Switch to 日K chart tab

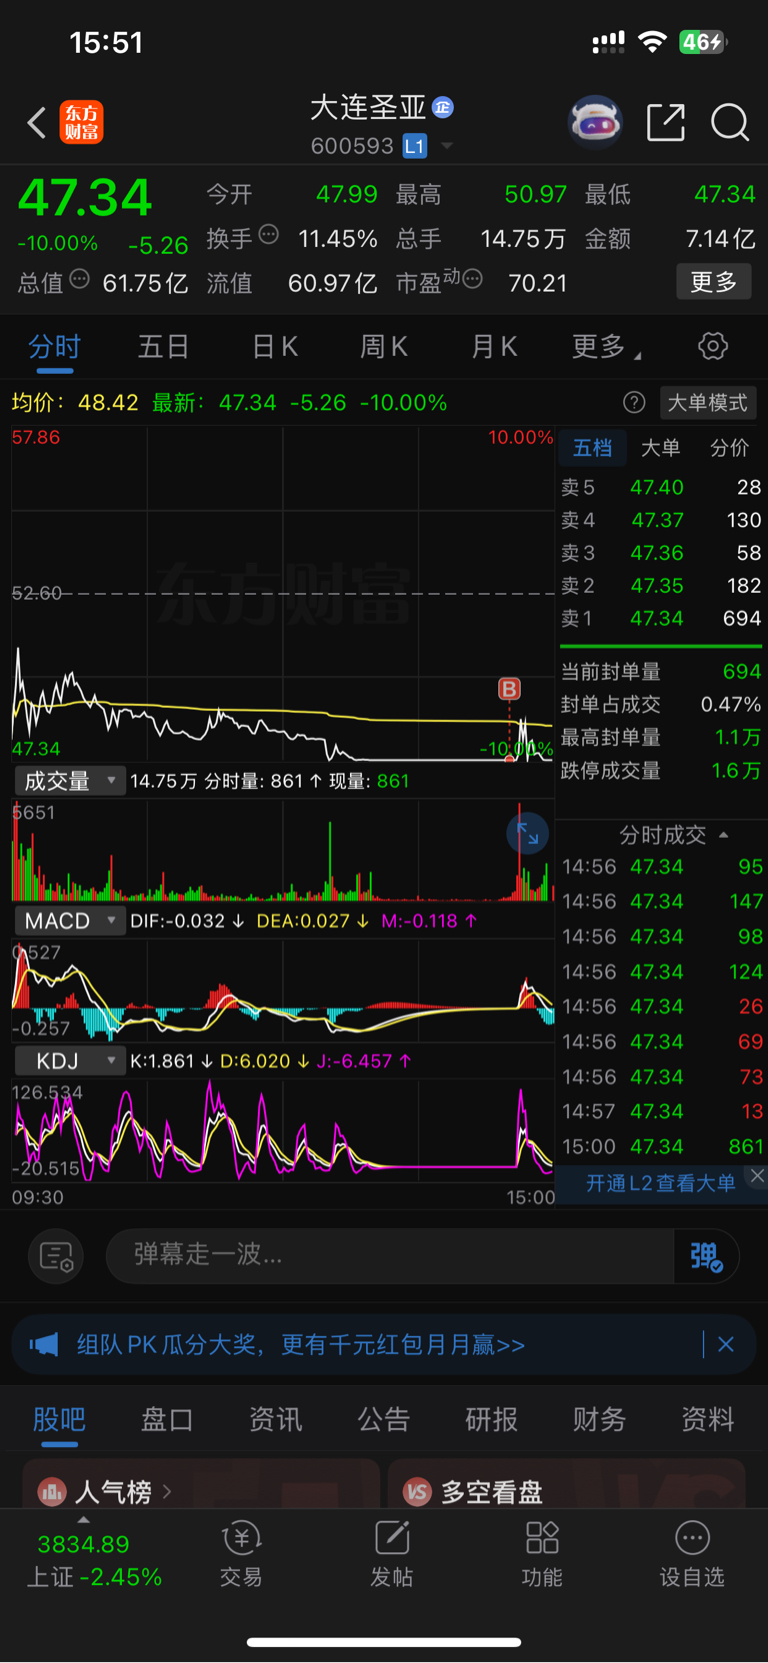coord(275,347)
